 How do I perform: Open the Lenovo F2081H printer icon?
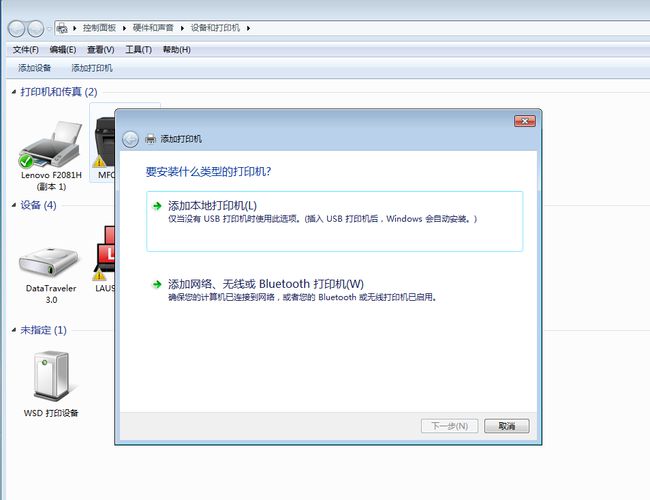(51, 144)
